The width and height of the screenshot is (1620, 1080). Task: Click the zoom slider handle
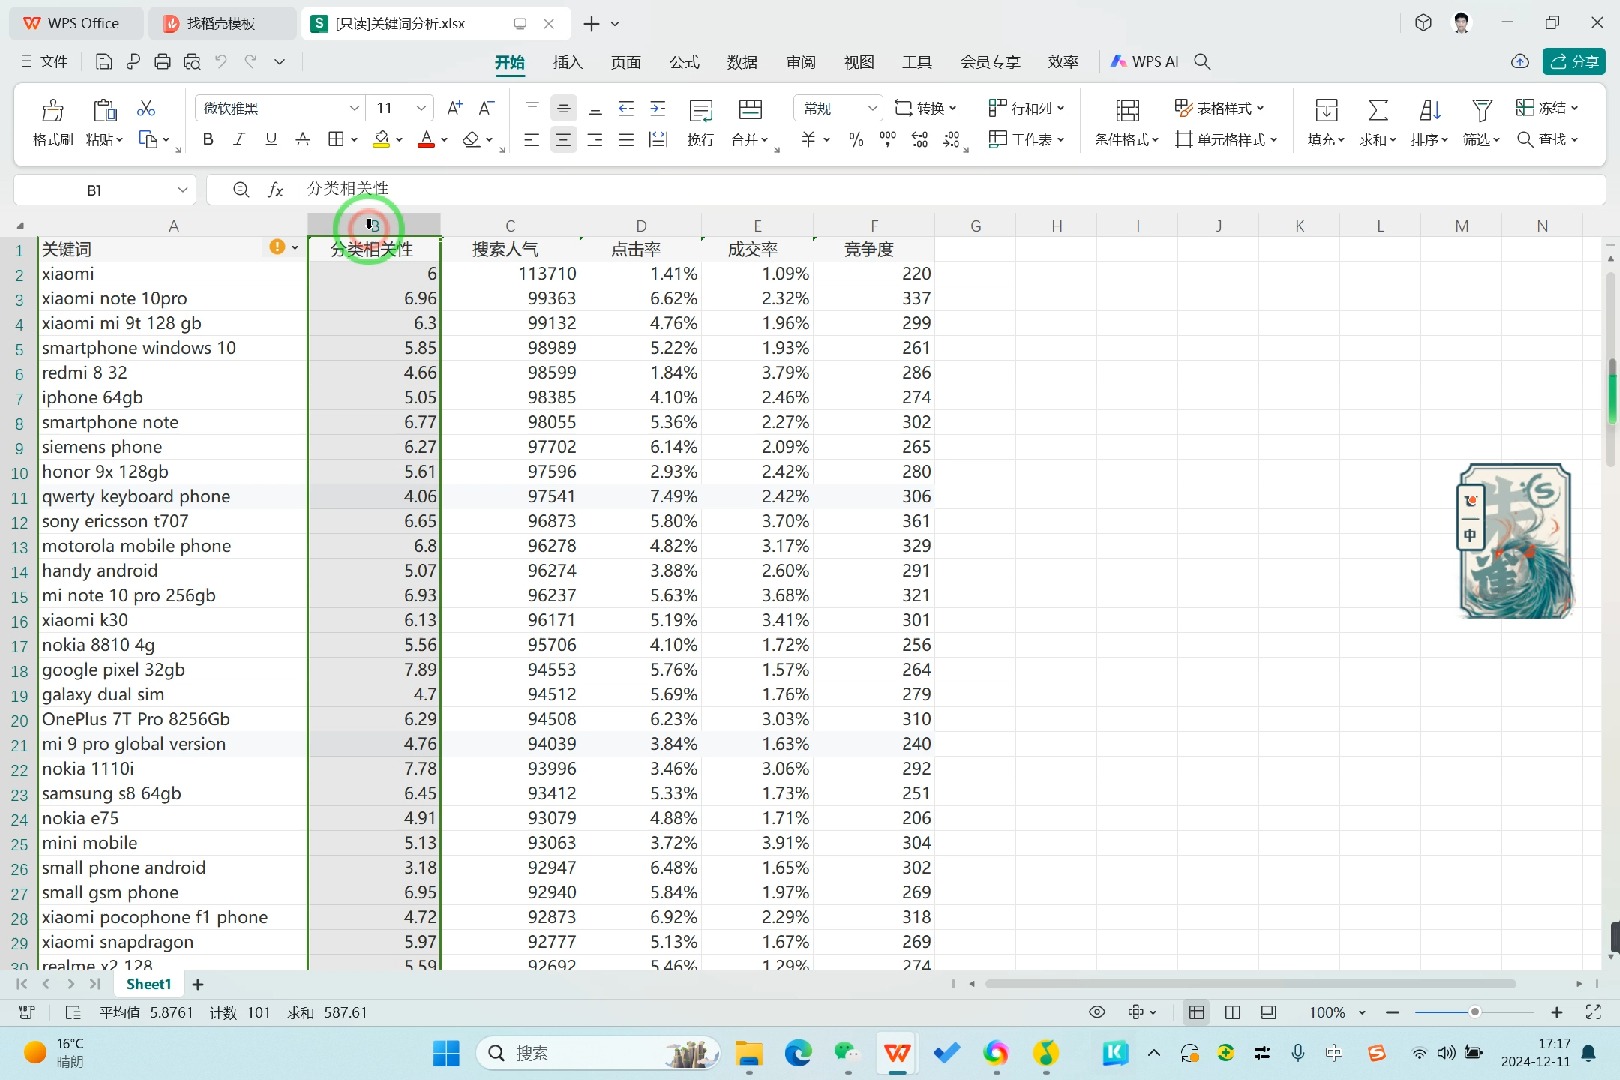1474,1013
